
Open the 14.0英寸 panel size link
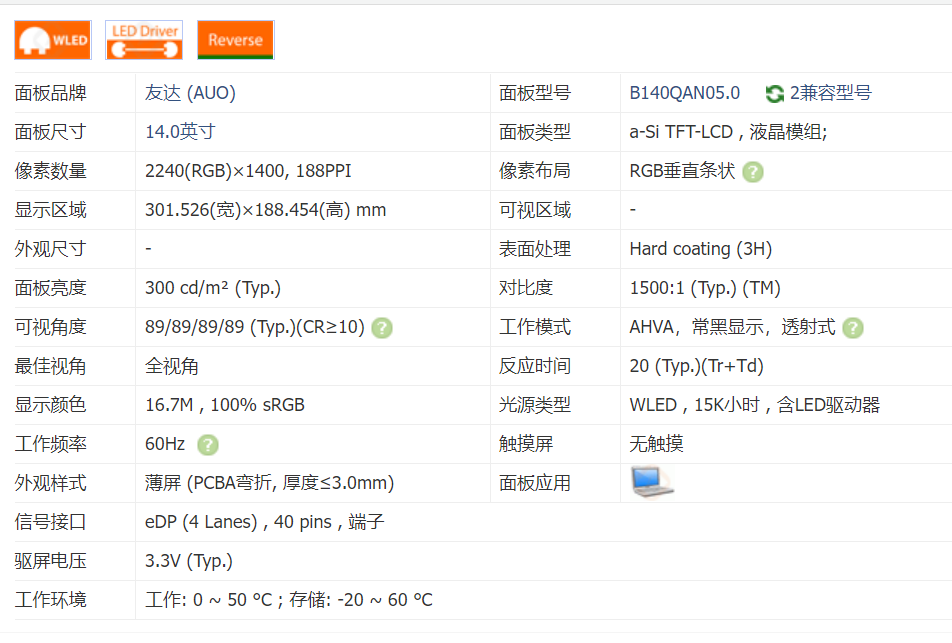pos(180,132)
